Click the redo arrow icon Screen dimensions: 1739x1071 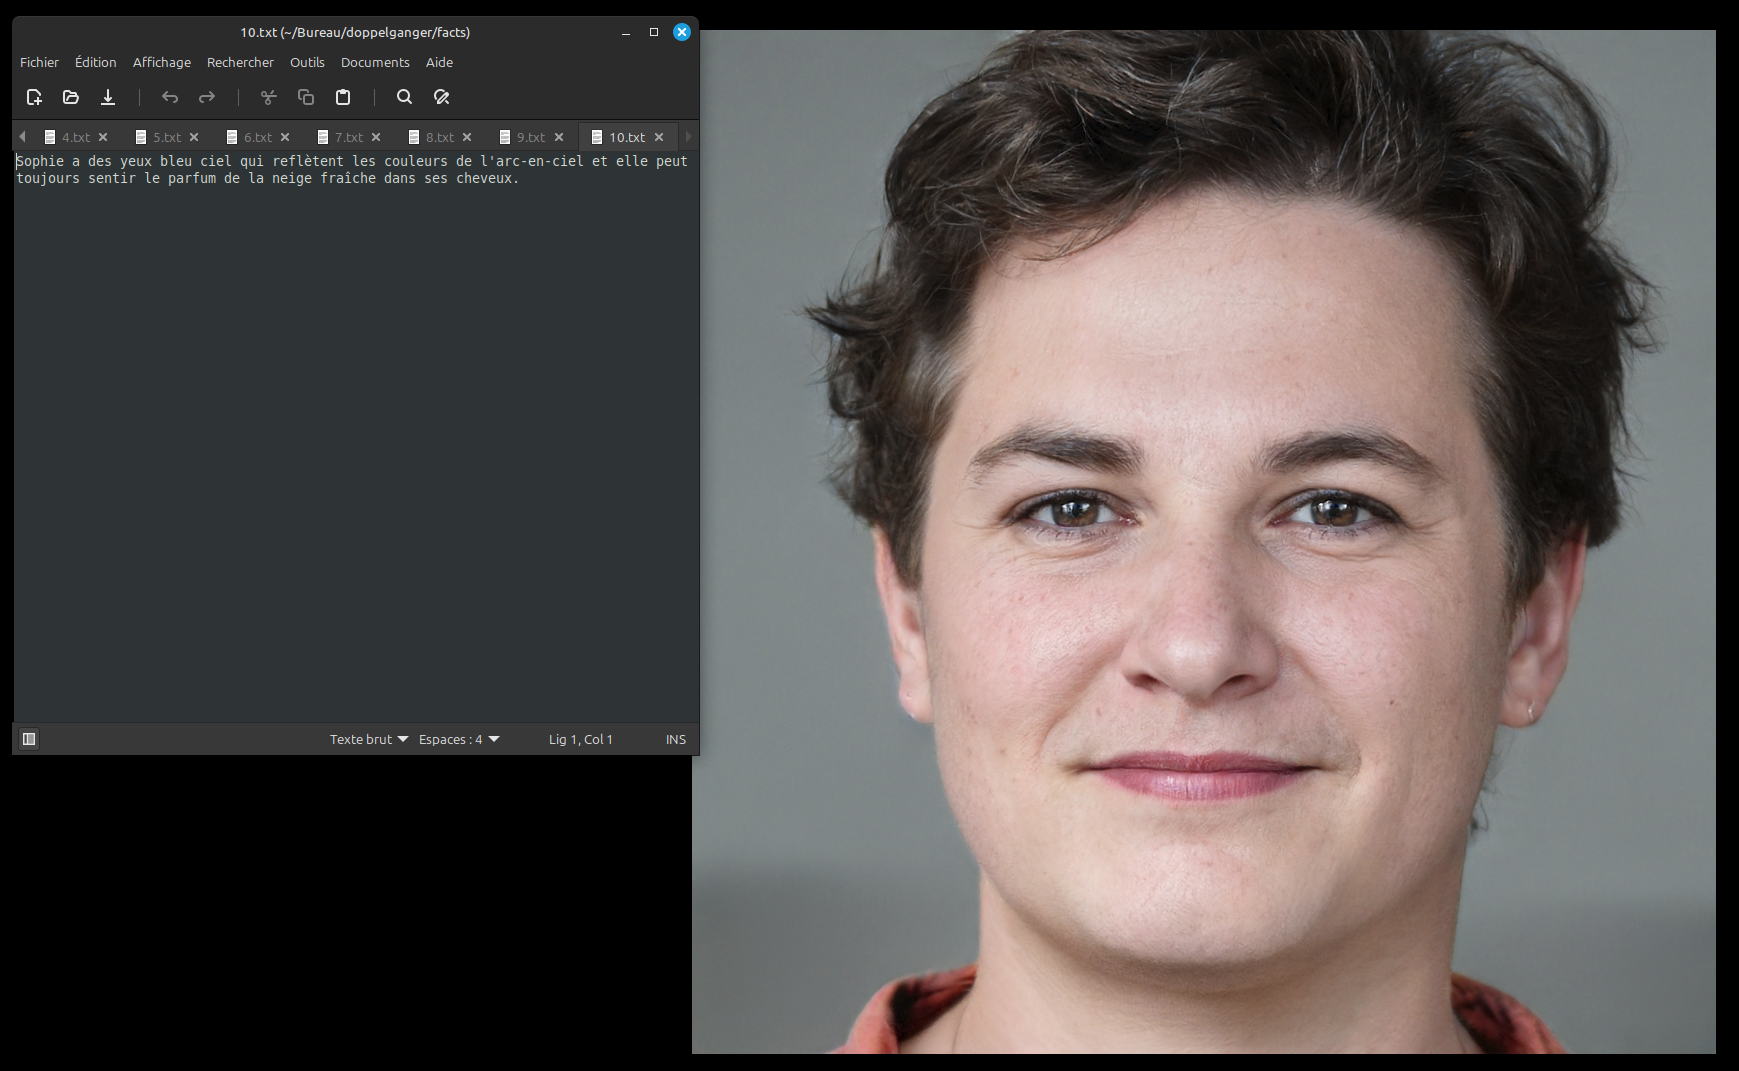coord(207,97)
